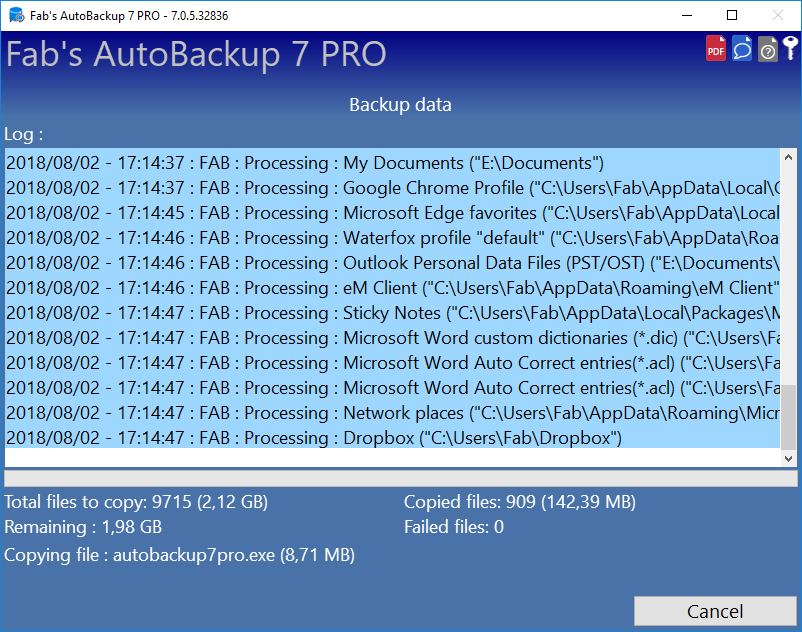This screenshot has height=632, width=802.
Task: Click the white key license icon
Action: click(x=791, y=48)
